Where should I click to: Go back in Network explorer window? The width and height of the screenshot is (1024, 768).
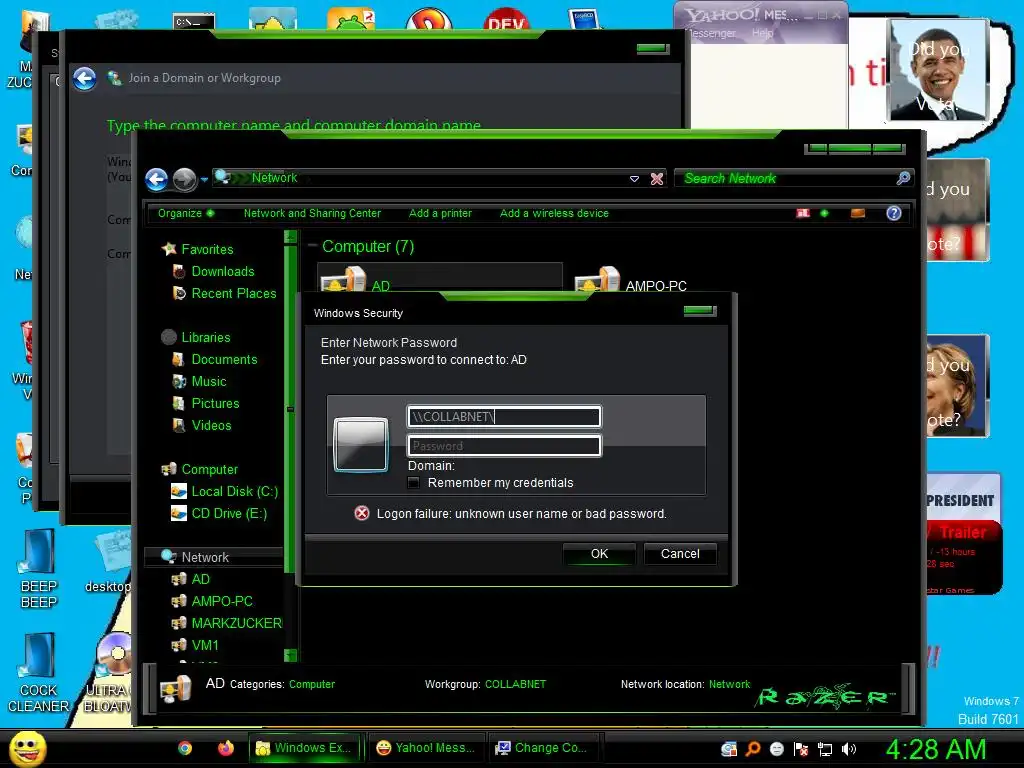pos(157,179)
